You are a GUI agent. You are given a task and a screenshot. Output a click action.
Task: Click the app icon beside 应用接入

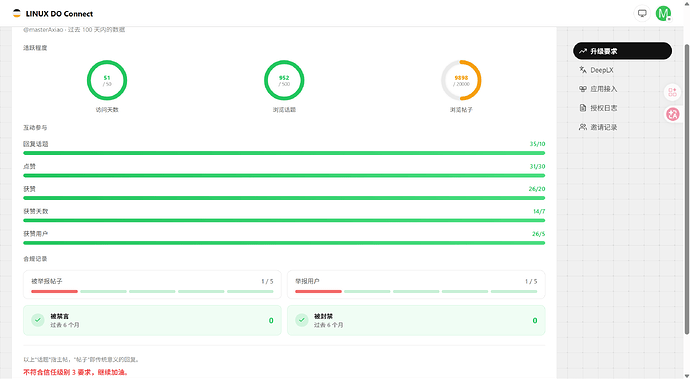583,89
